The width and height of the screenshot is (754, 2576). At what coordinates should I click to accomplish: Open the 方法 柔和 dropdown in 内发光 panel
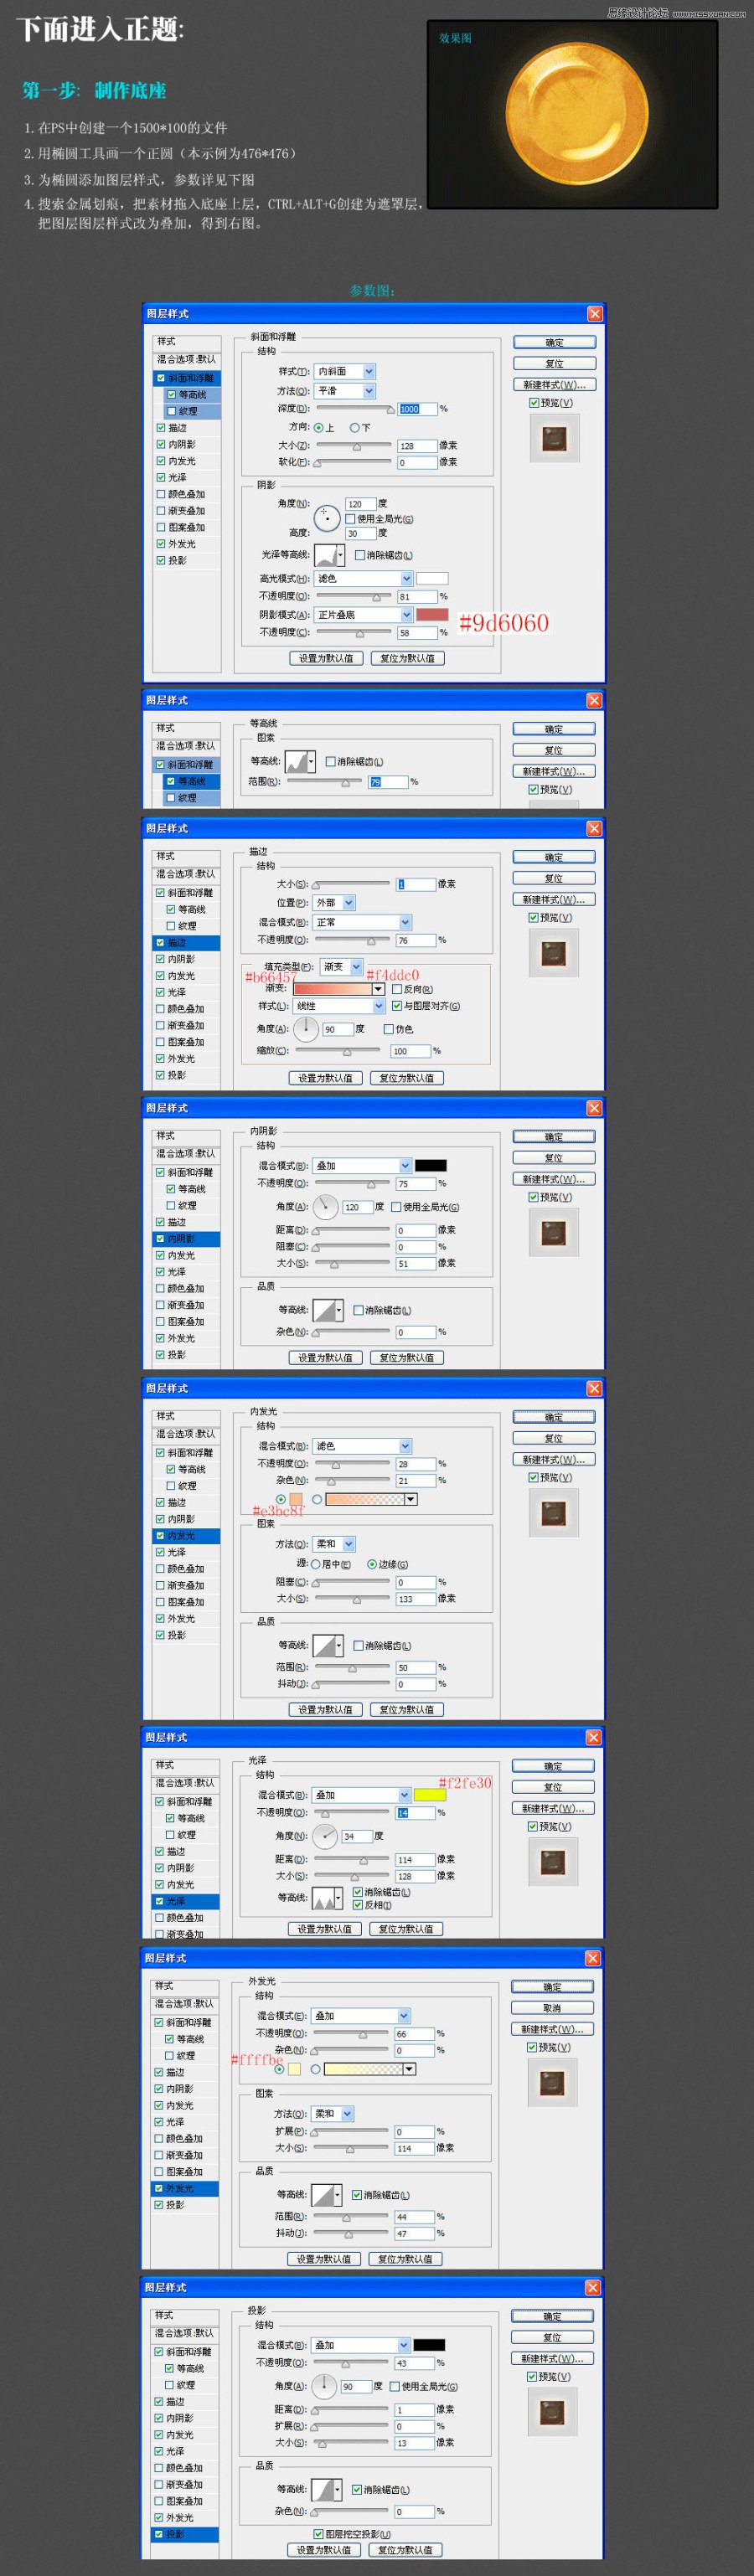pos(334,1544)
